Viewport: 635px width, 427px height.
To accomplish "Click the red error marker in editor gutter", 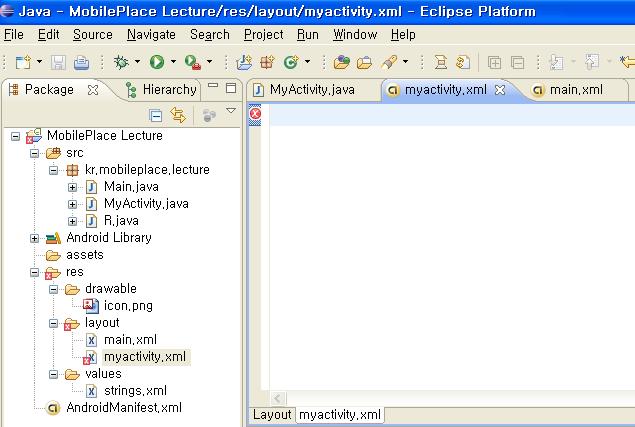I will (255, 114).
